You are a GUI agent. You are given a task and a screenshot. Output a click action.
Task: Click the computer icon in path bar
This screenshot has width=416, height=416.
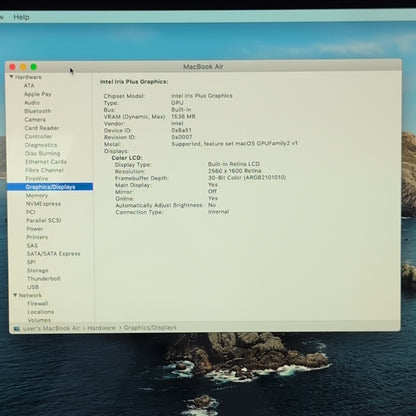point(17,329)
